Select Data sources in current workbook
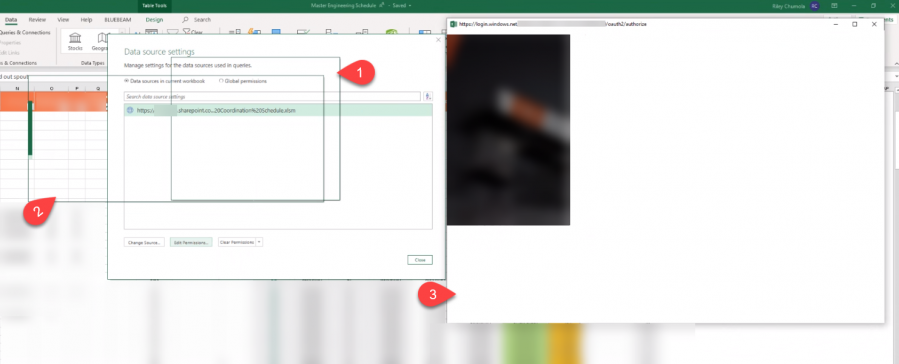 164,81
